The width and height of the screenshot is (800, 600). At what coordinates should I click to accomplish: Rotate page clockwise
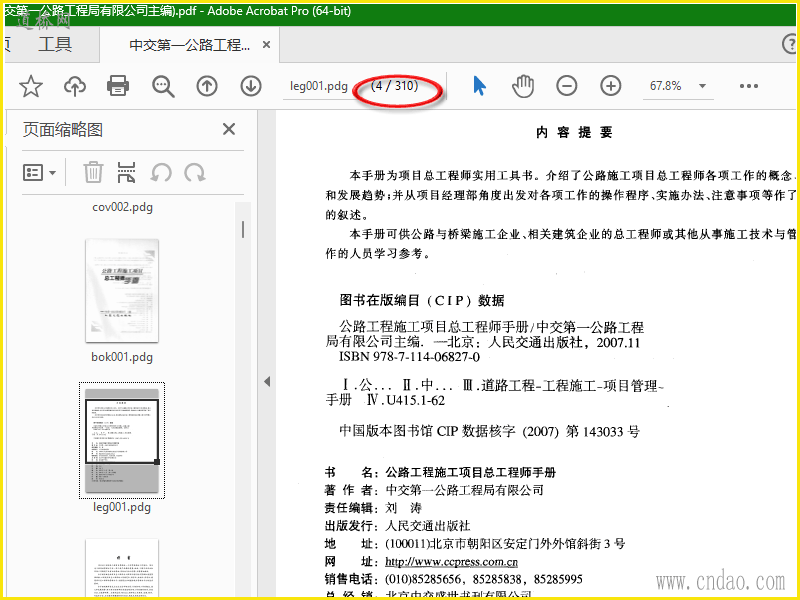195,173
